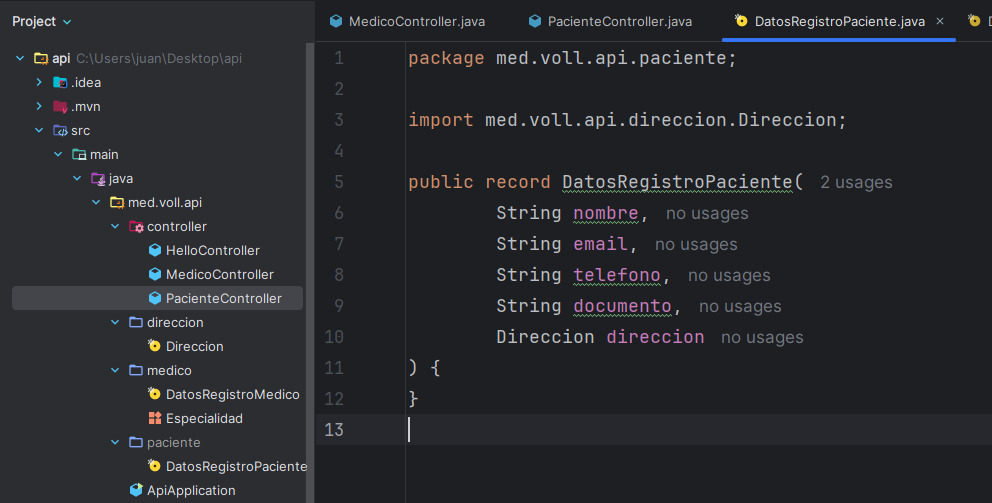This screenshot has height=503, width=992.
Task: Click the DatosRegistroPaciente record name in code
Action: click(677, 182)
